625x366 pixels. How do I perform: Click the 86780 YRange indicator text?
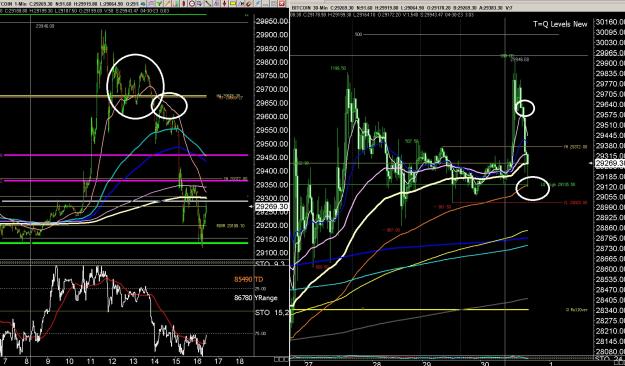256,297
